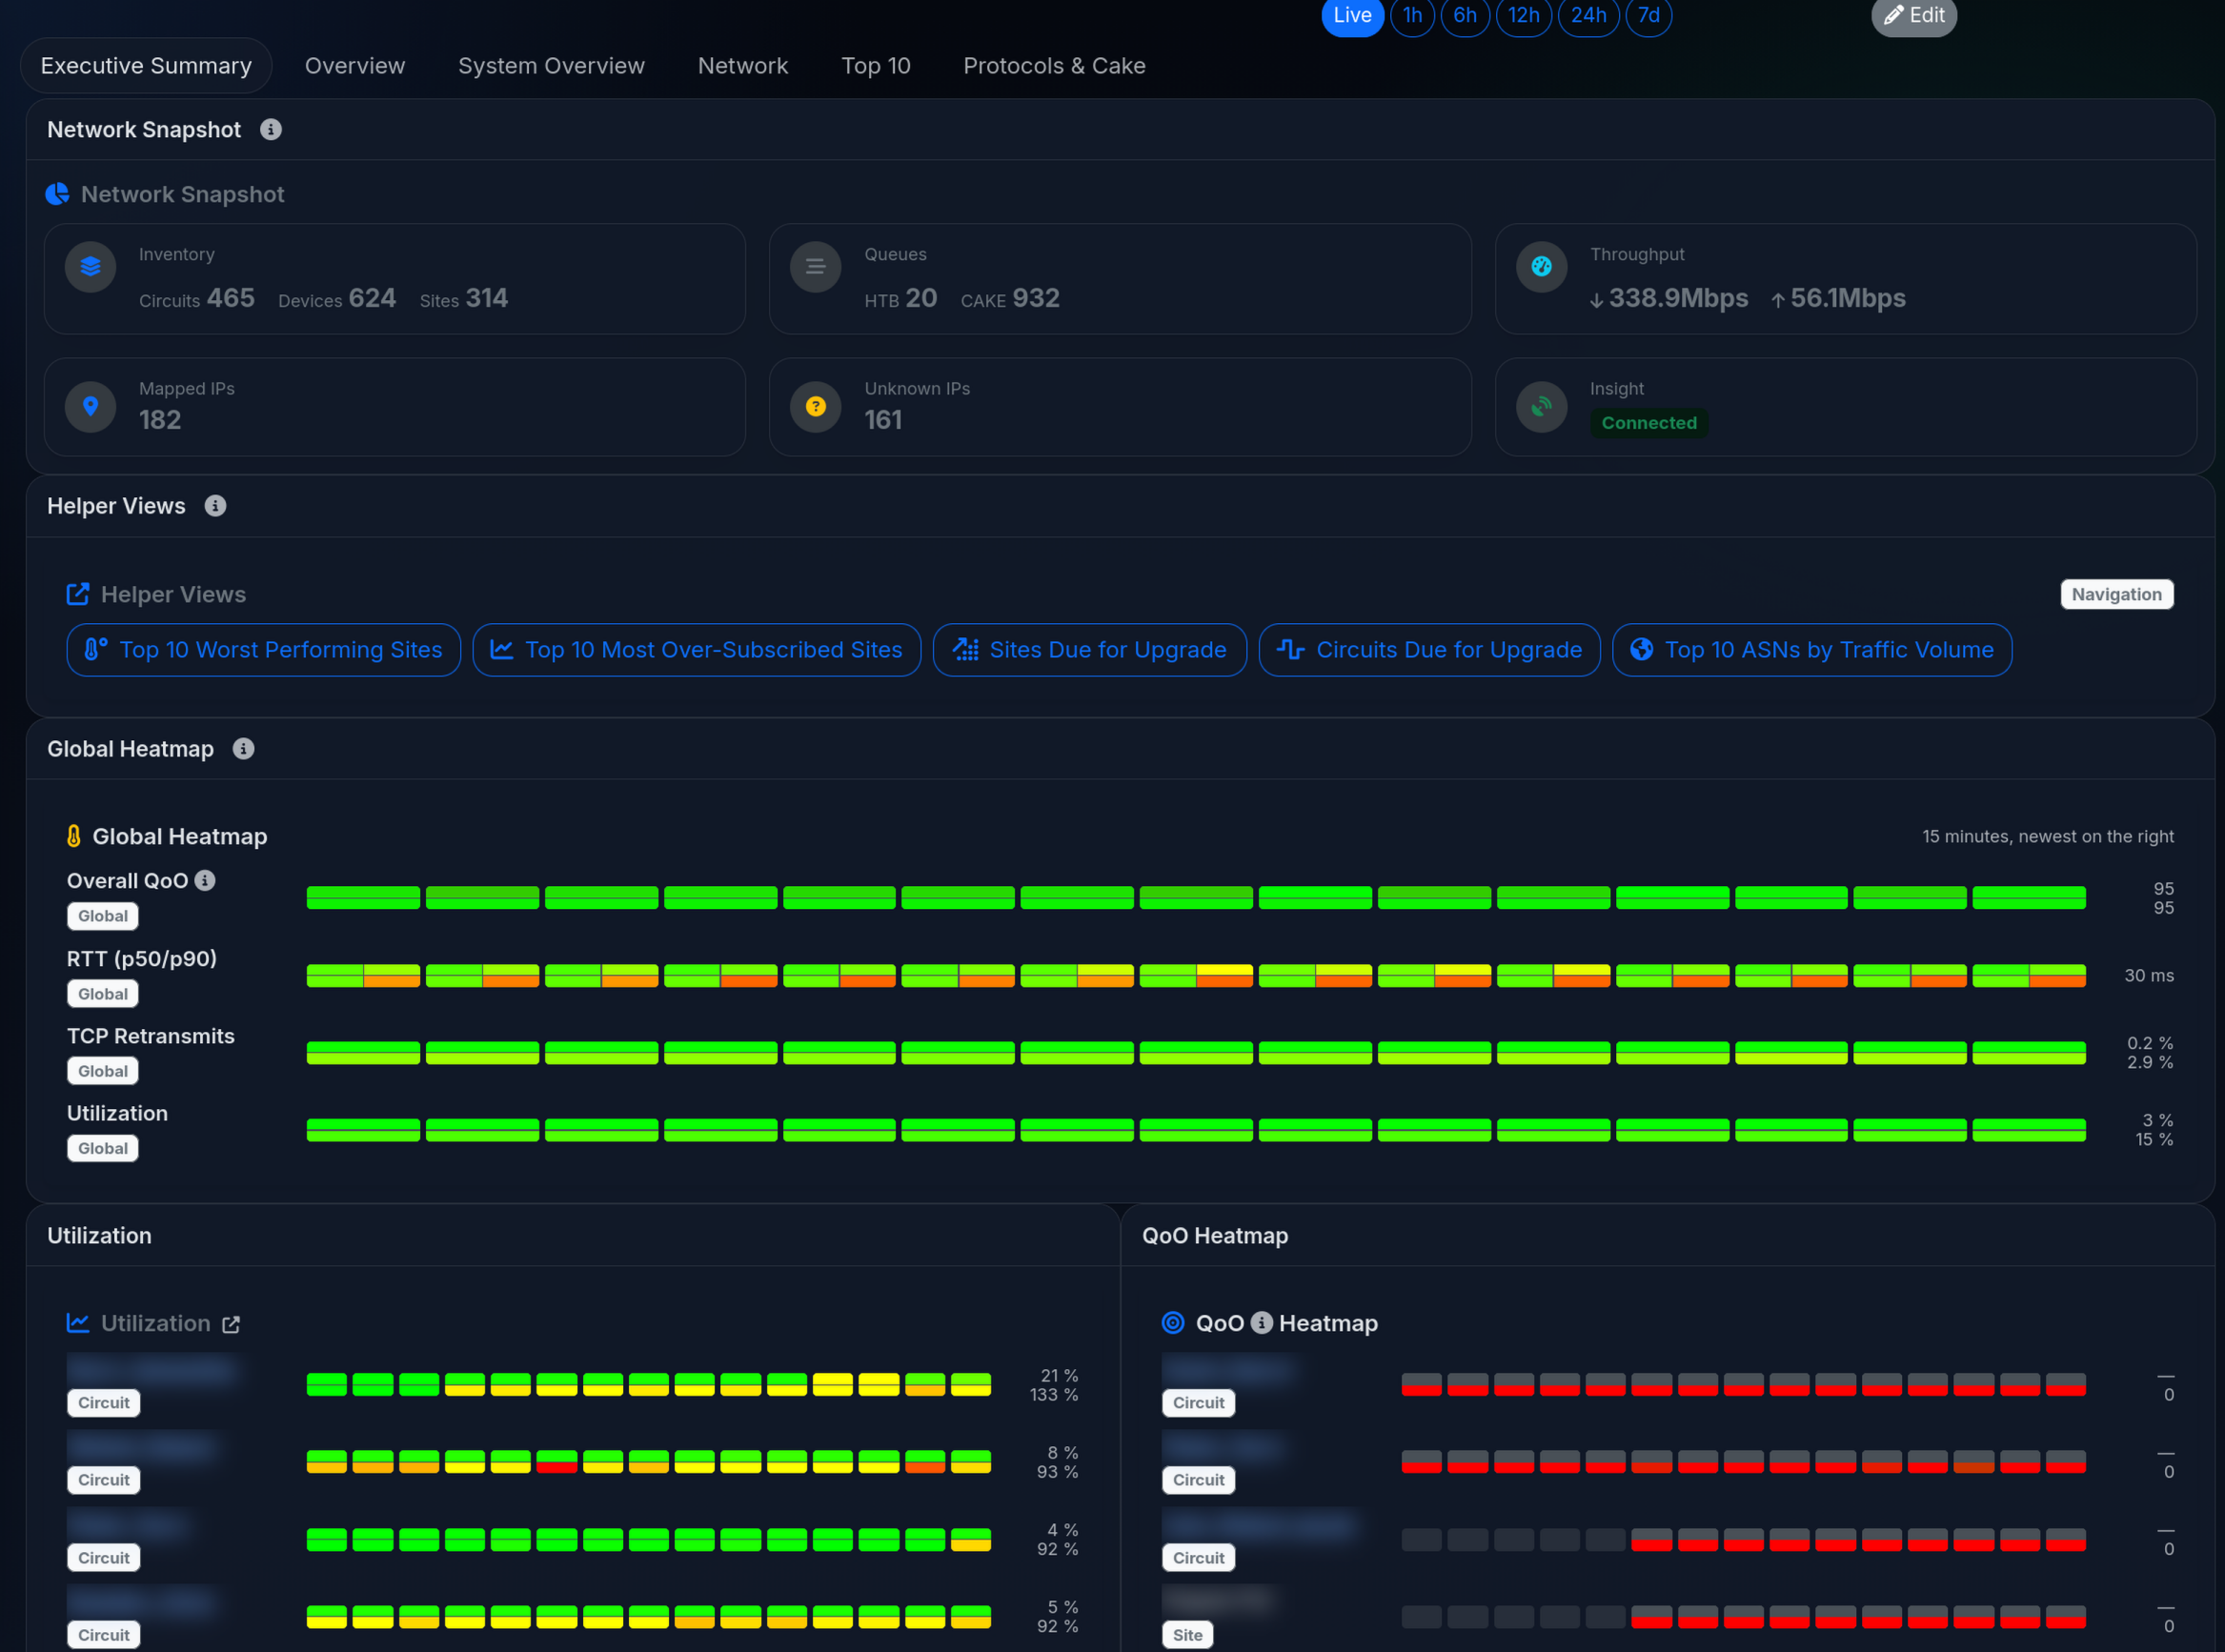This screenshot has height=1652, width=2225.
Task: Click the Inventory layers icon
Action: point(90,267)
